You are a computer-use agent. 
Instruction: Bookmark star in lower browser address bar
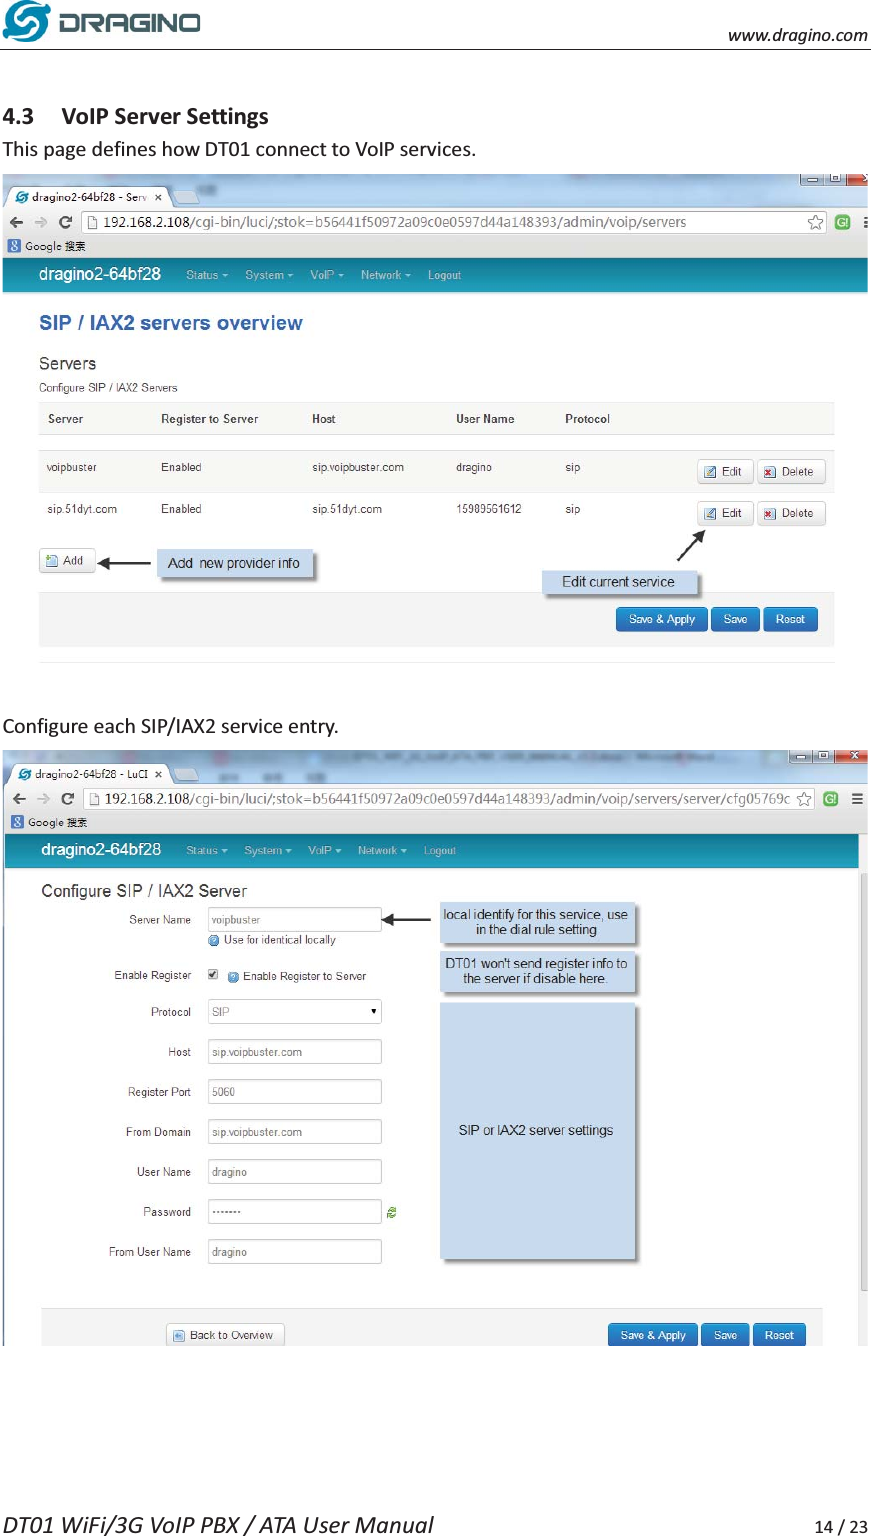[x=804, y=799]
